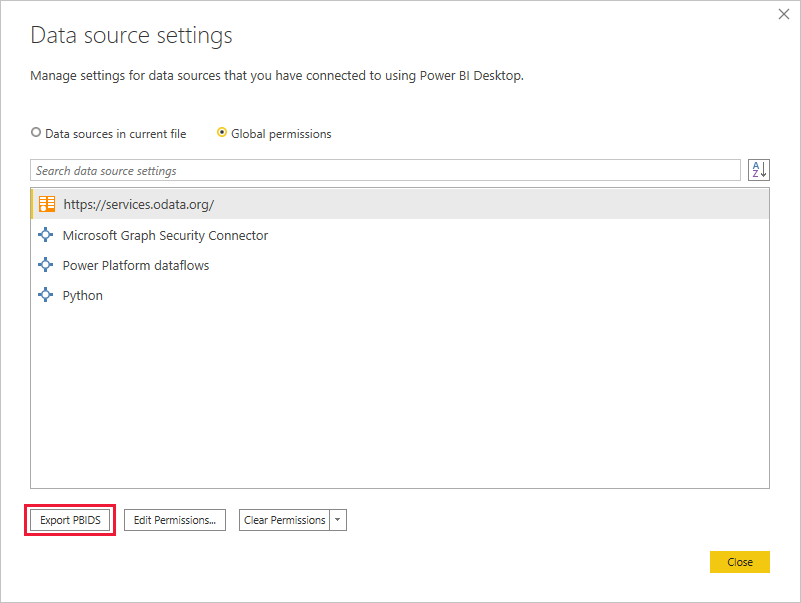Select https://services.odata.org/ entry

click(x=400, y=204)
